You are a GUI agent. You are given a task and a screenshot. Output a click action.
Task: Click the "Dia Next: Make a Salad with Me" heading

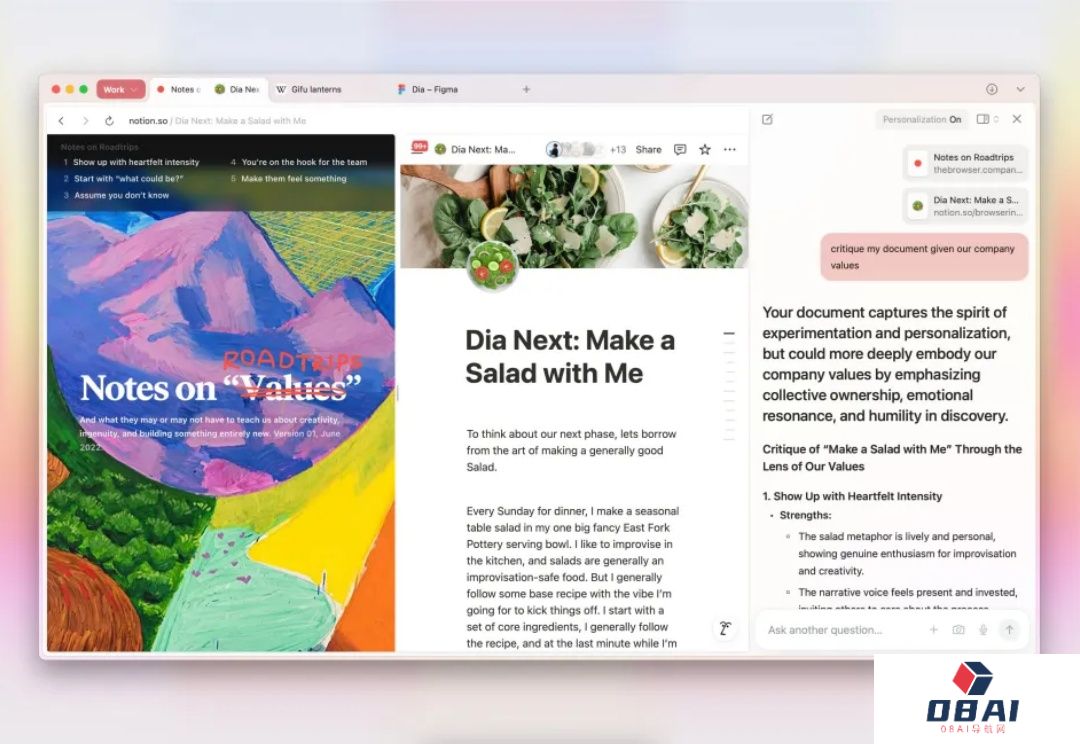[570, 357]
